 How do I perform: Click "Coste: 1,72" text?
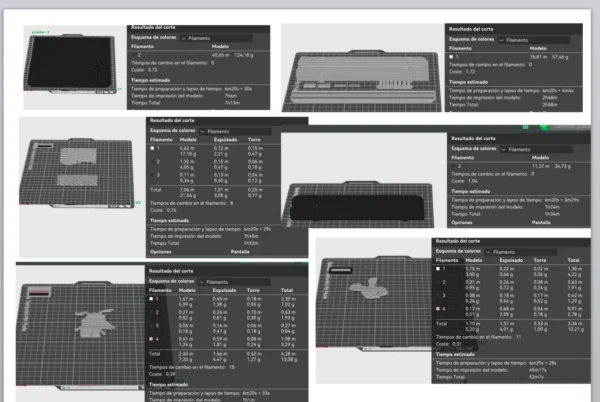(462, 72)
